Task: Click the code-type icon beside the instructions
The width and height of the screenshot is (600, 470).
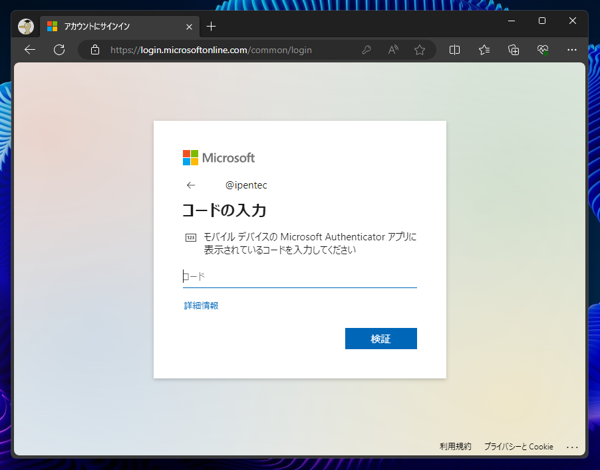Action: [x=191, y=238]
